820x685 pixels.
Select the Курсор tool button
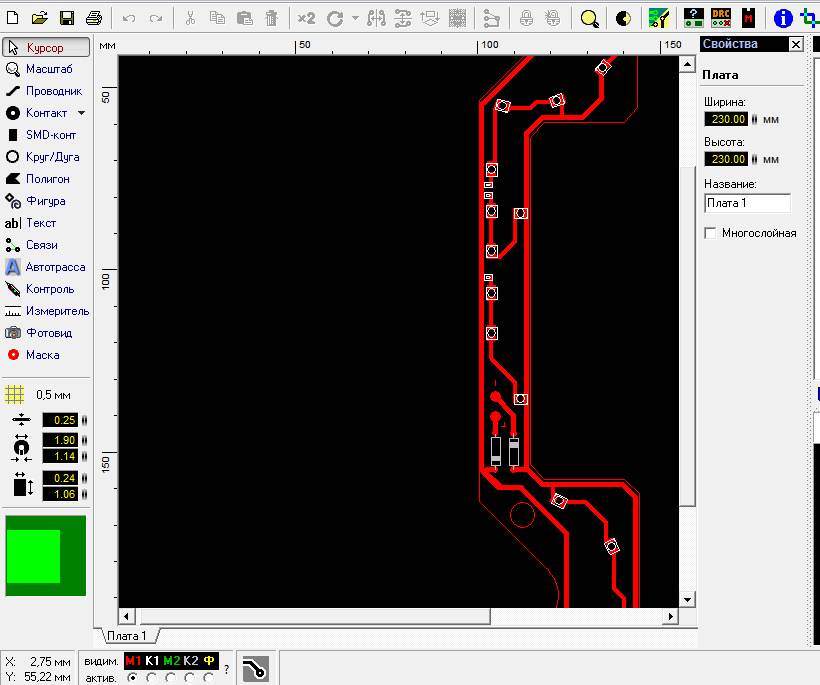pyautogui.click(x=46, y=47)
